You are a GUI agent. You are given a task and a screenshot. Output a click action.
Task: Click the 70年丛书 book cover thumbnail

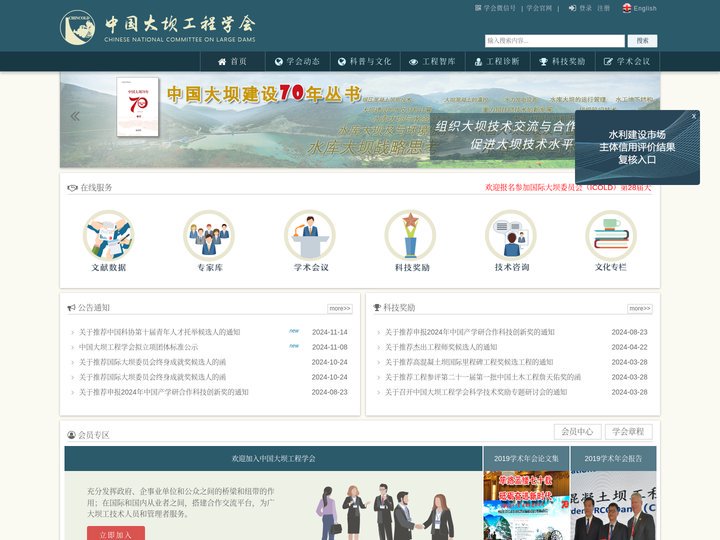(x=138, y=107)
